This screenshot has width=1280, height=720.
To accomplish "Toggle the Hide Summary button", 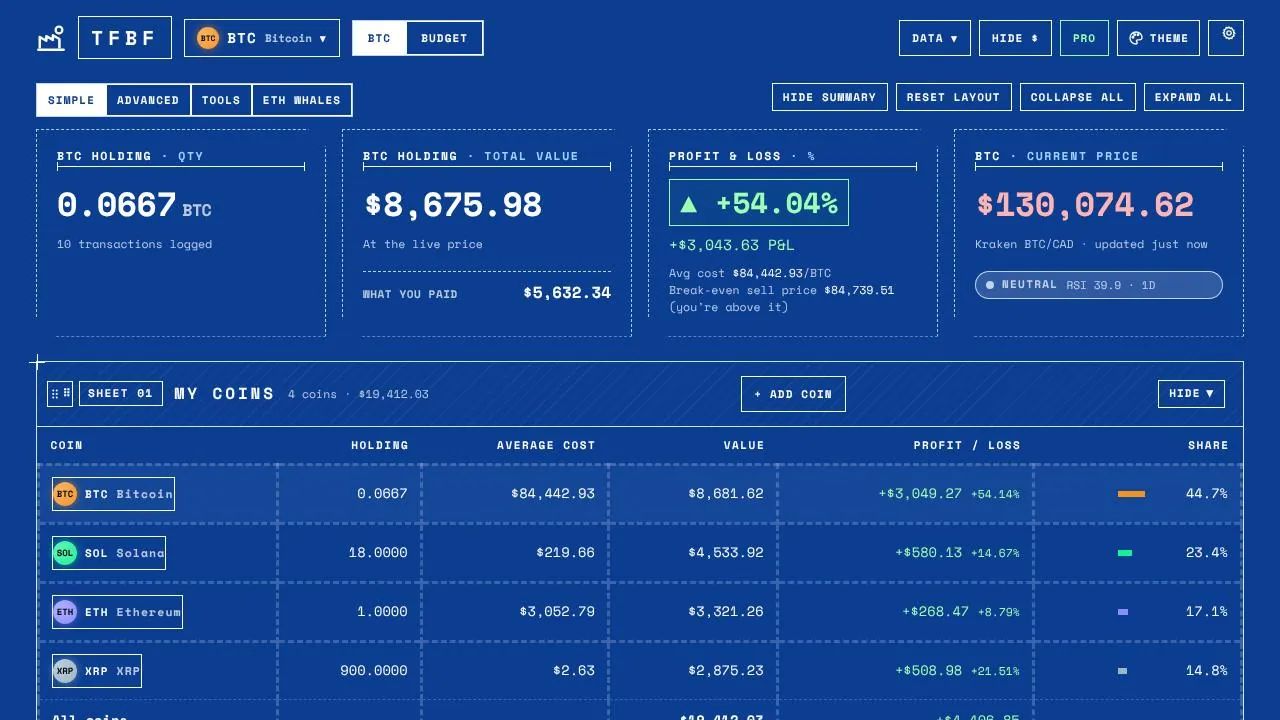I will 829,97.
